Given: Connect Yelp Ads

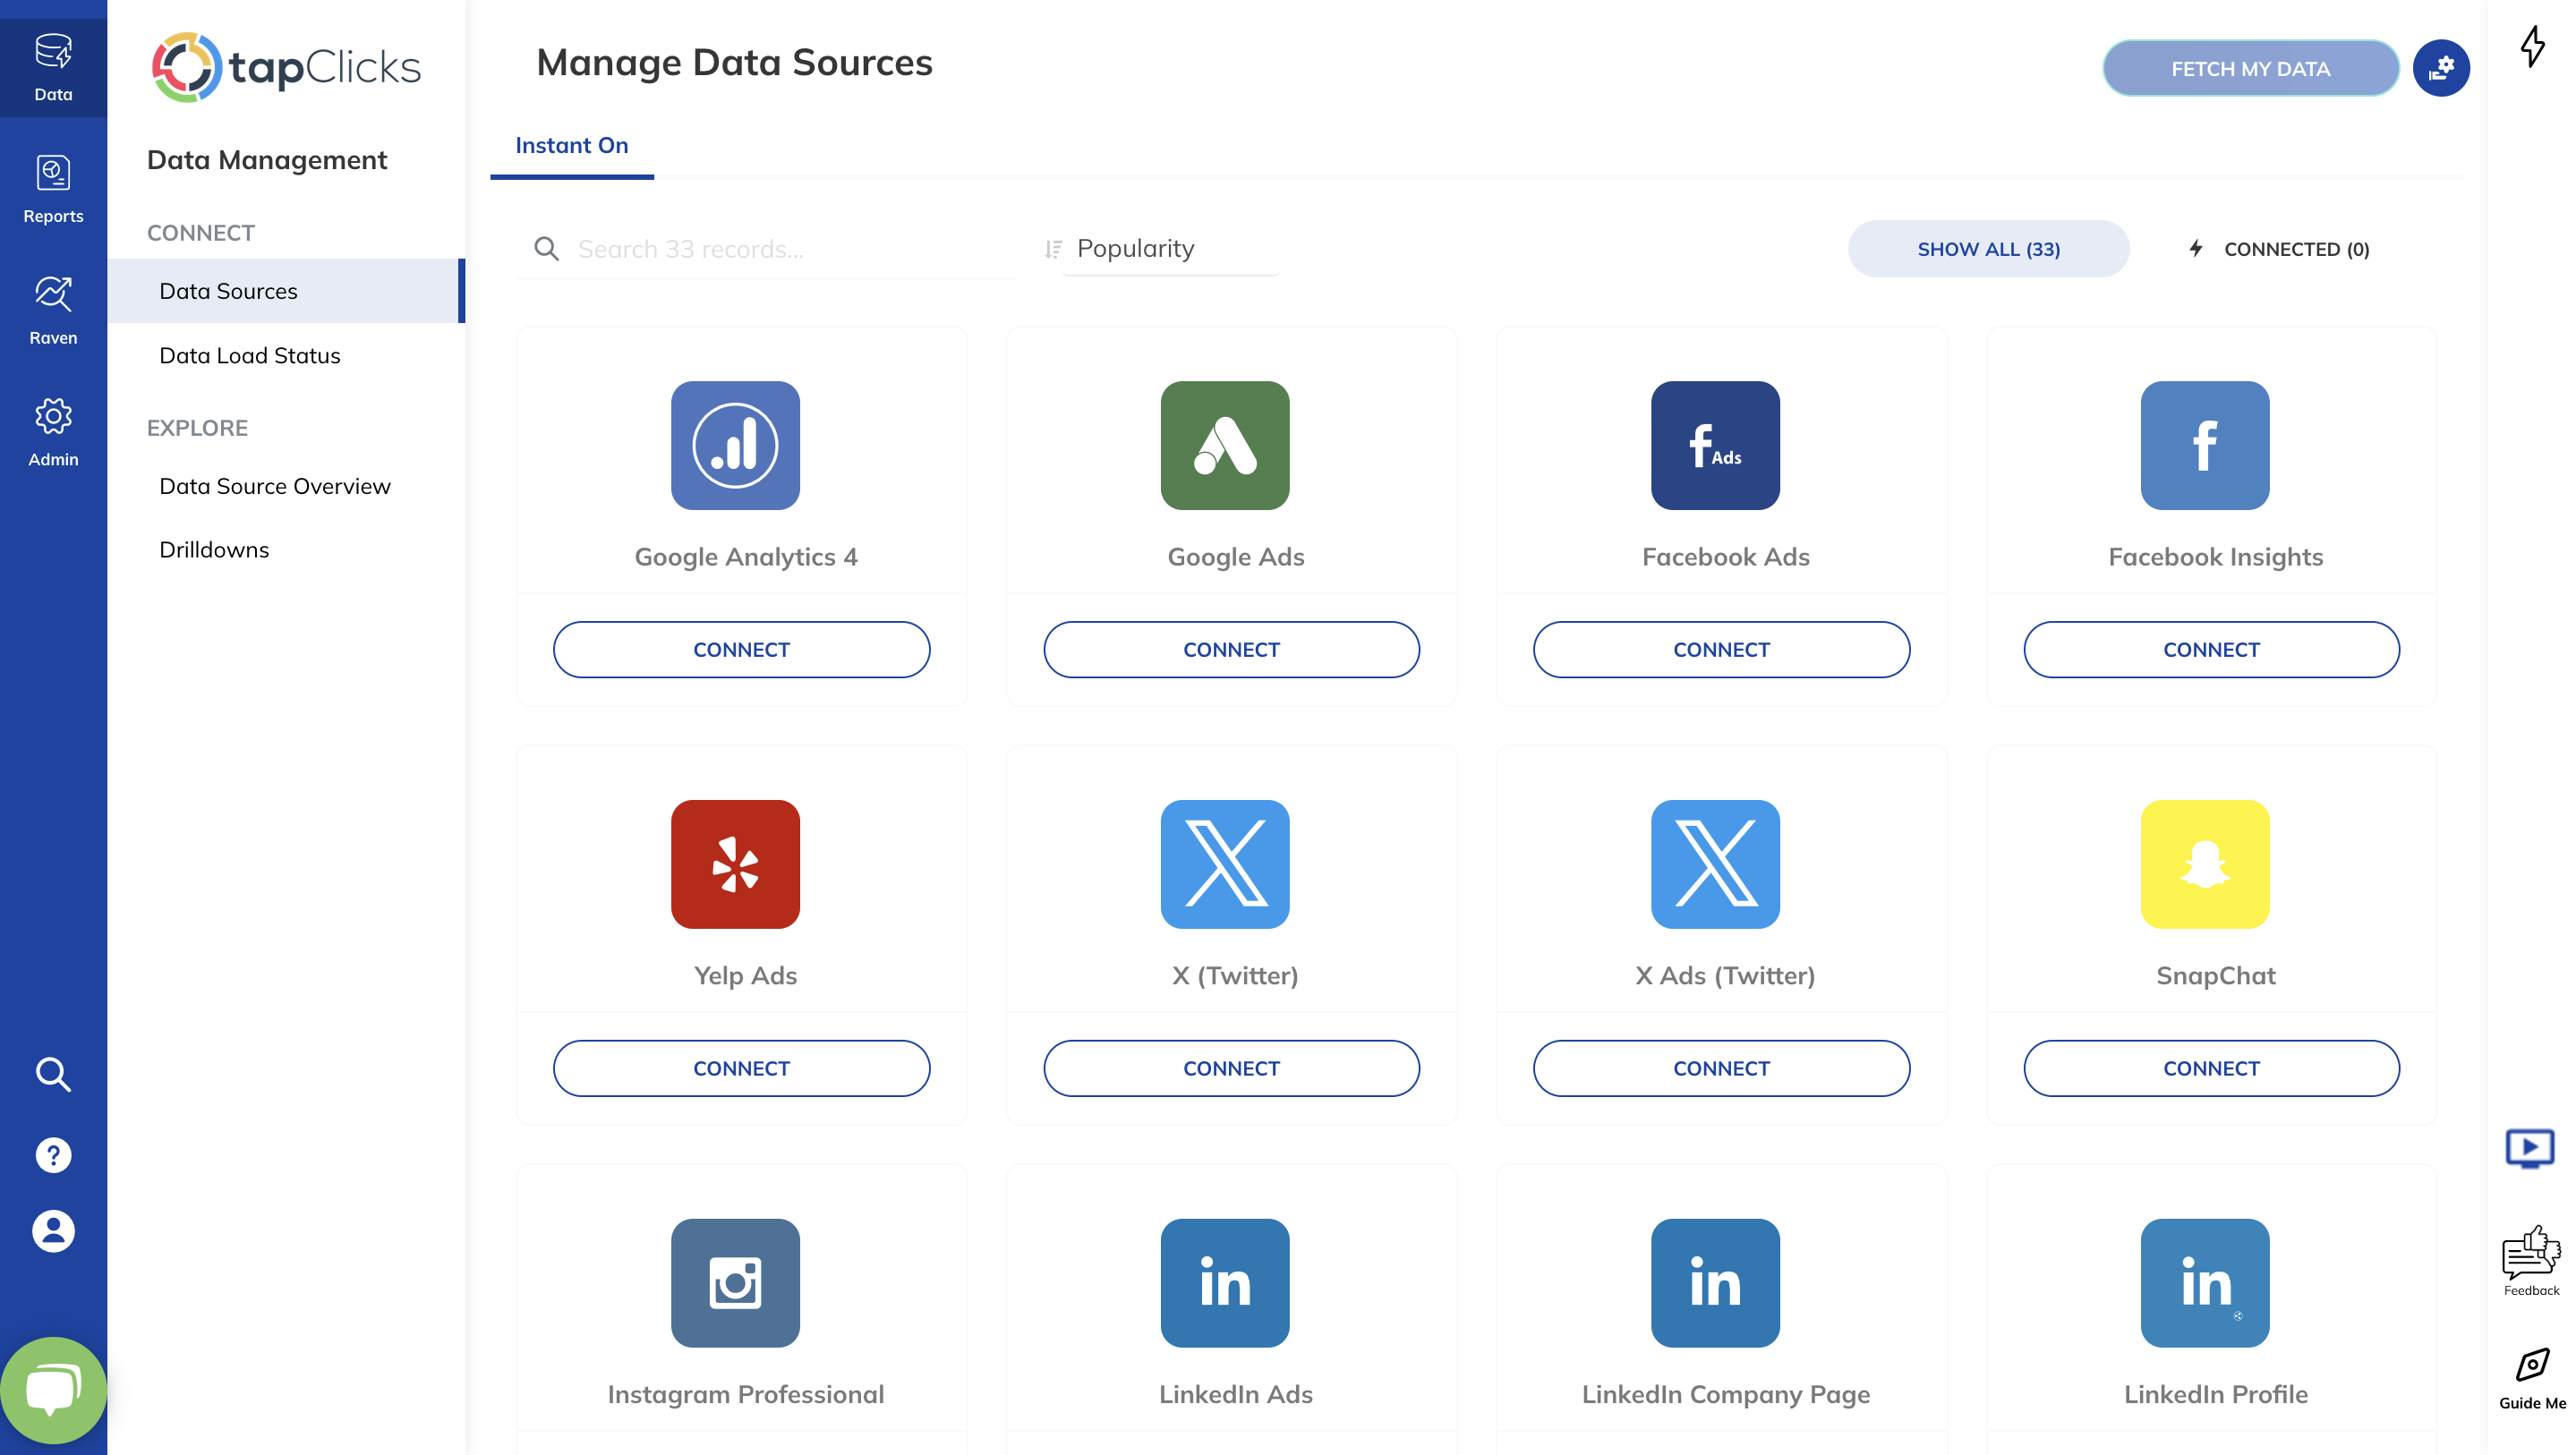Looking at the screenshot, I should (x=741, y=1069).
